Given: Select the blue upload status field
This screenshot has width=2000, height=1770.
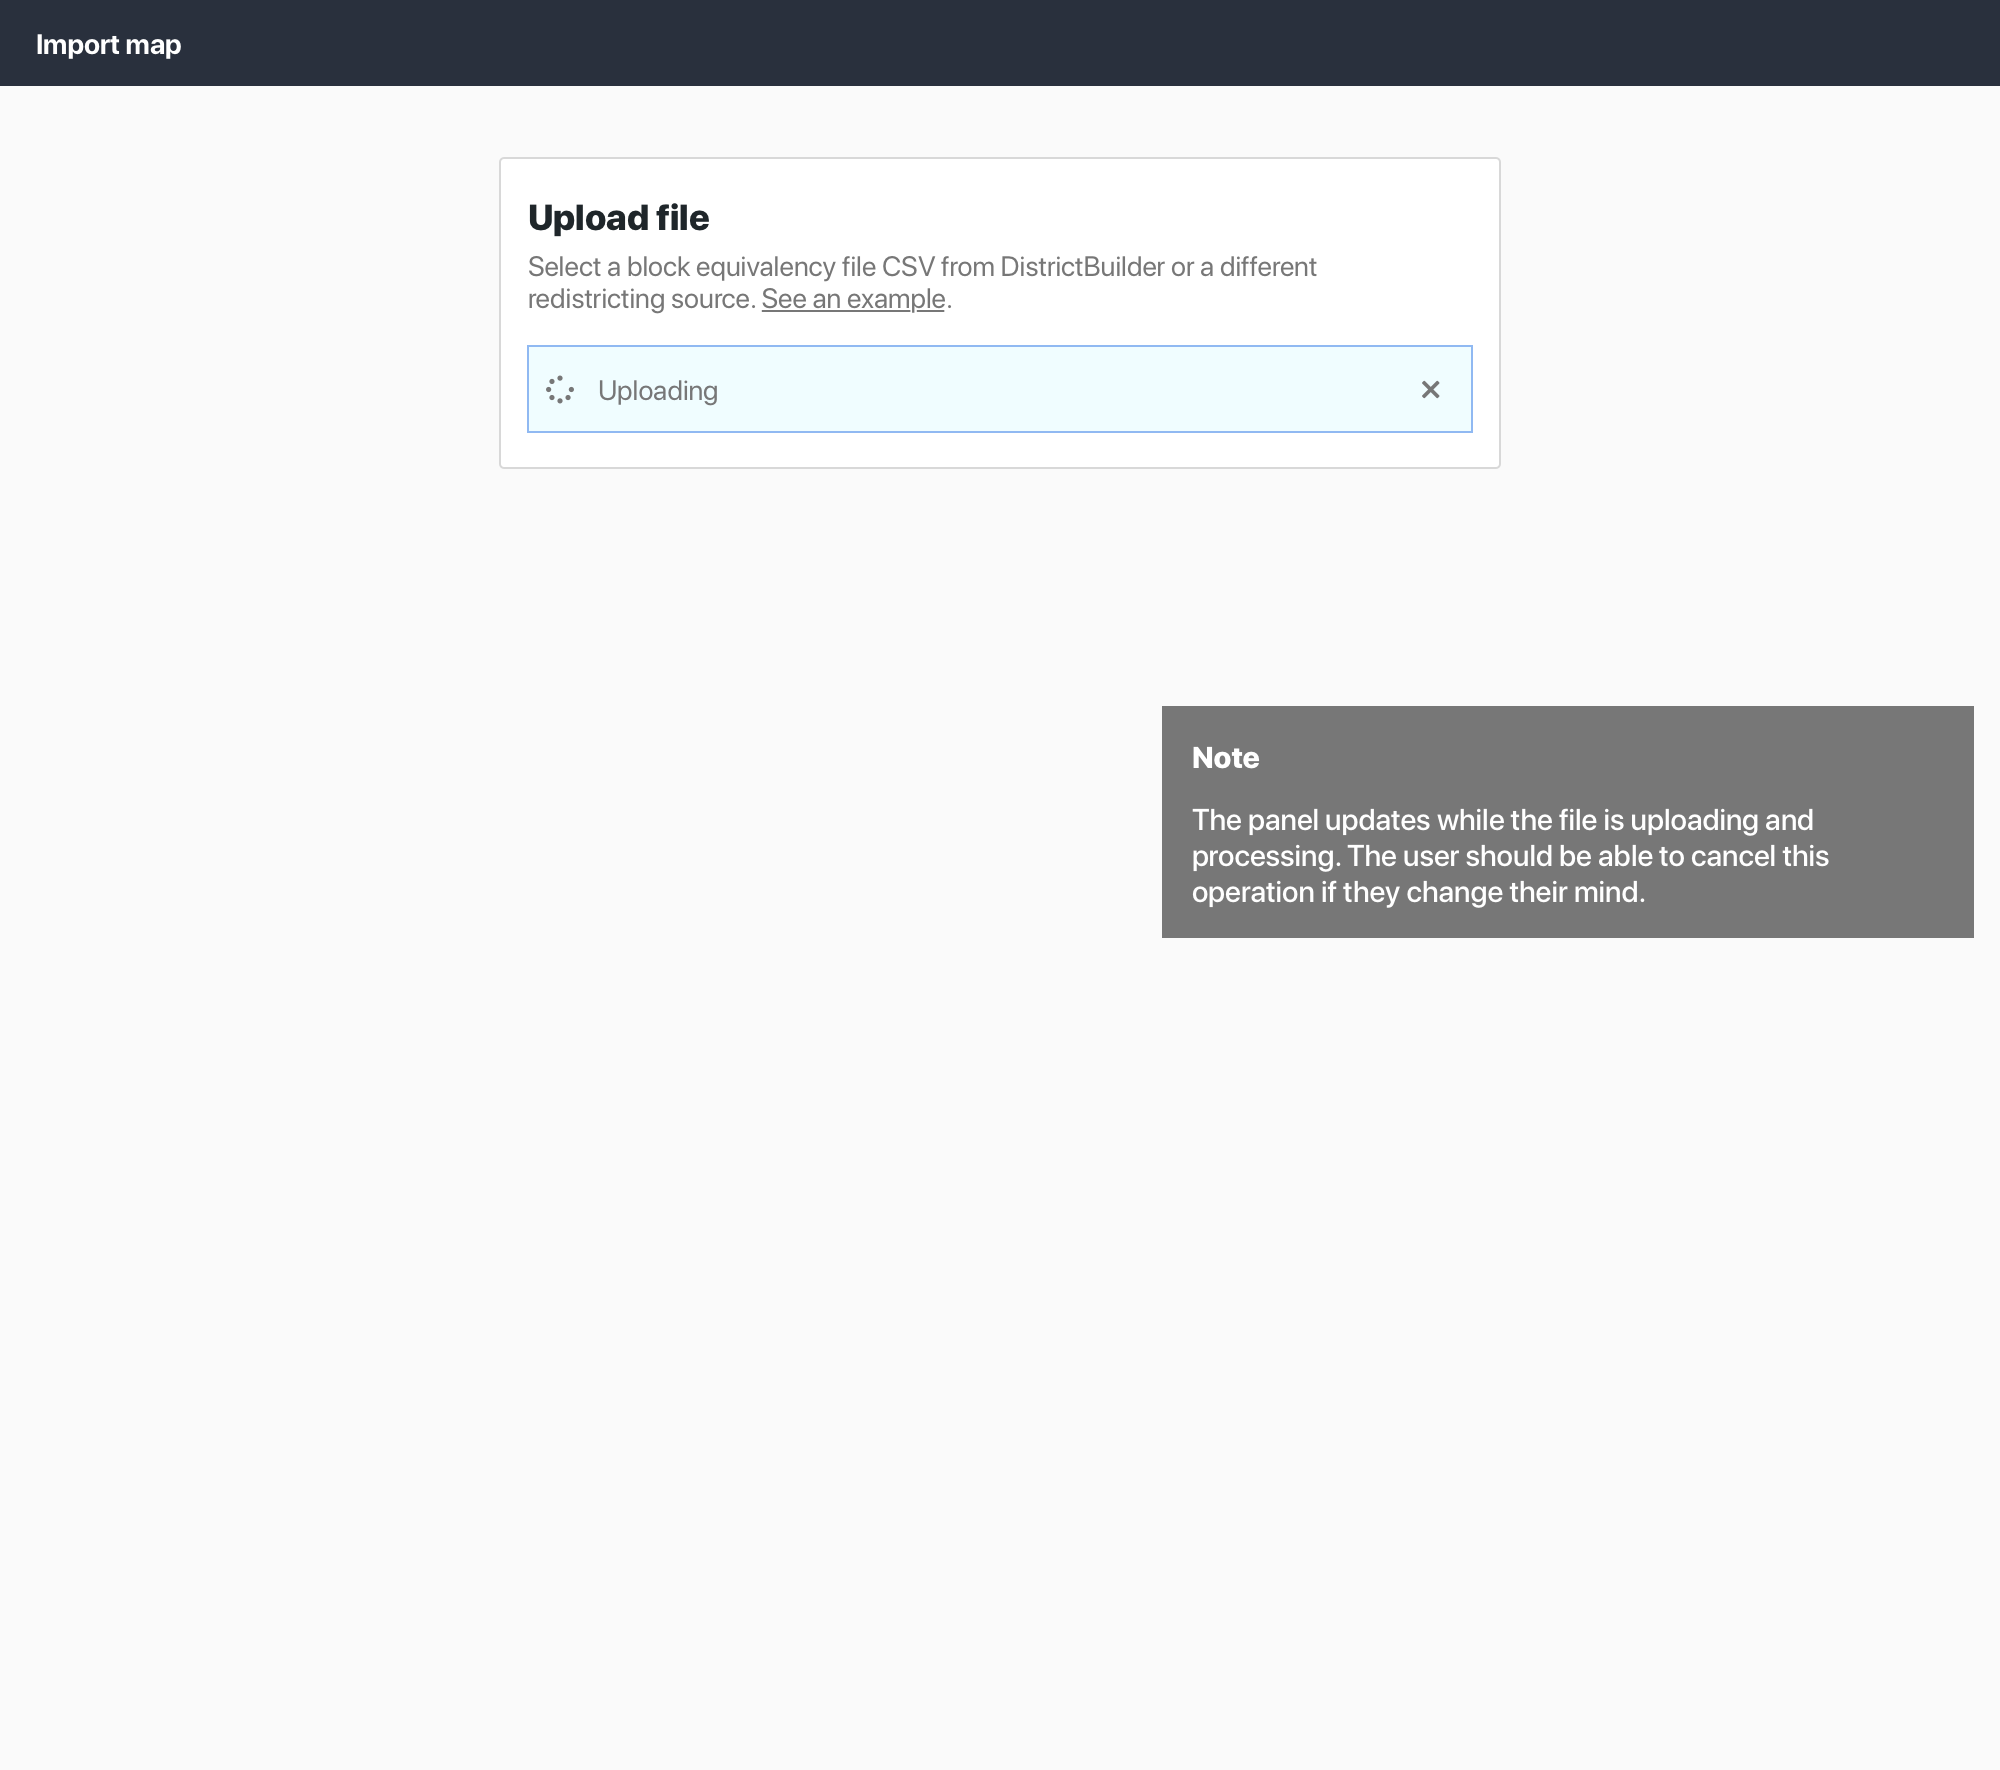Looking at the screenshot, I should pyautogui.click(x=1000, y=389).
